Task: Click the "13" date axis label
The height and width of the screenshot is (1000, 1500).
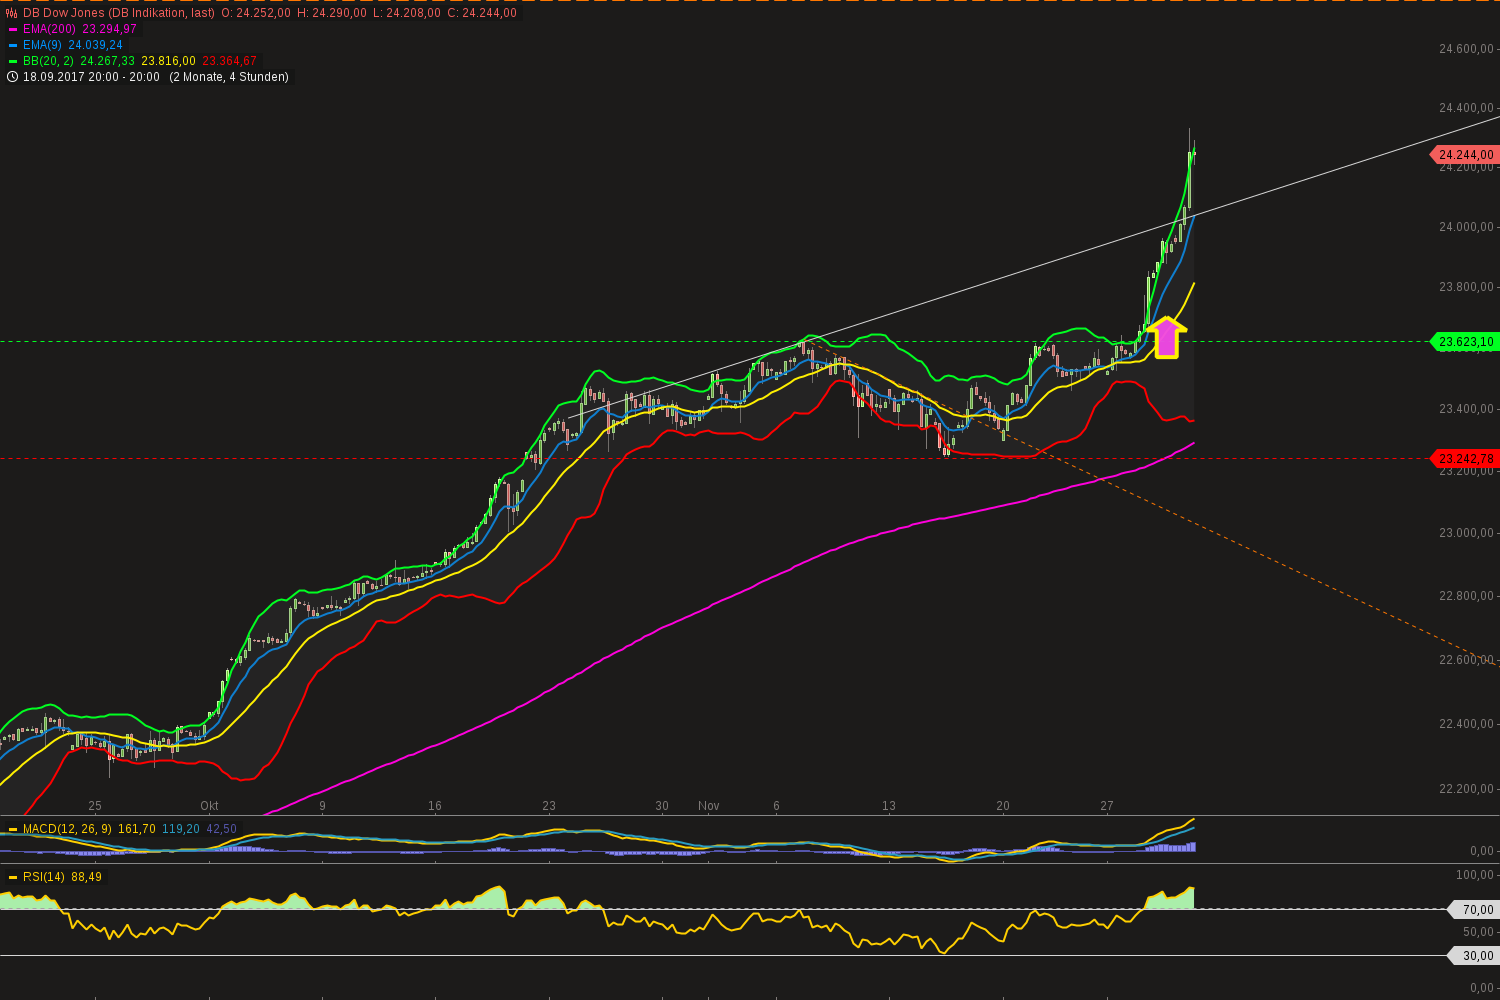Action: point(889,806)
